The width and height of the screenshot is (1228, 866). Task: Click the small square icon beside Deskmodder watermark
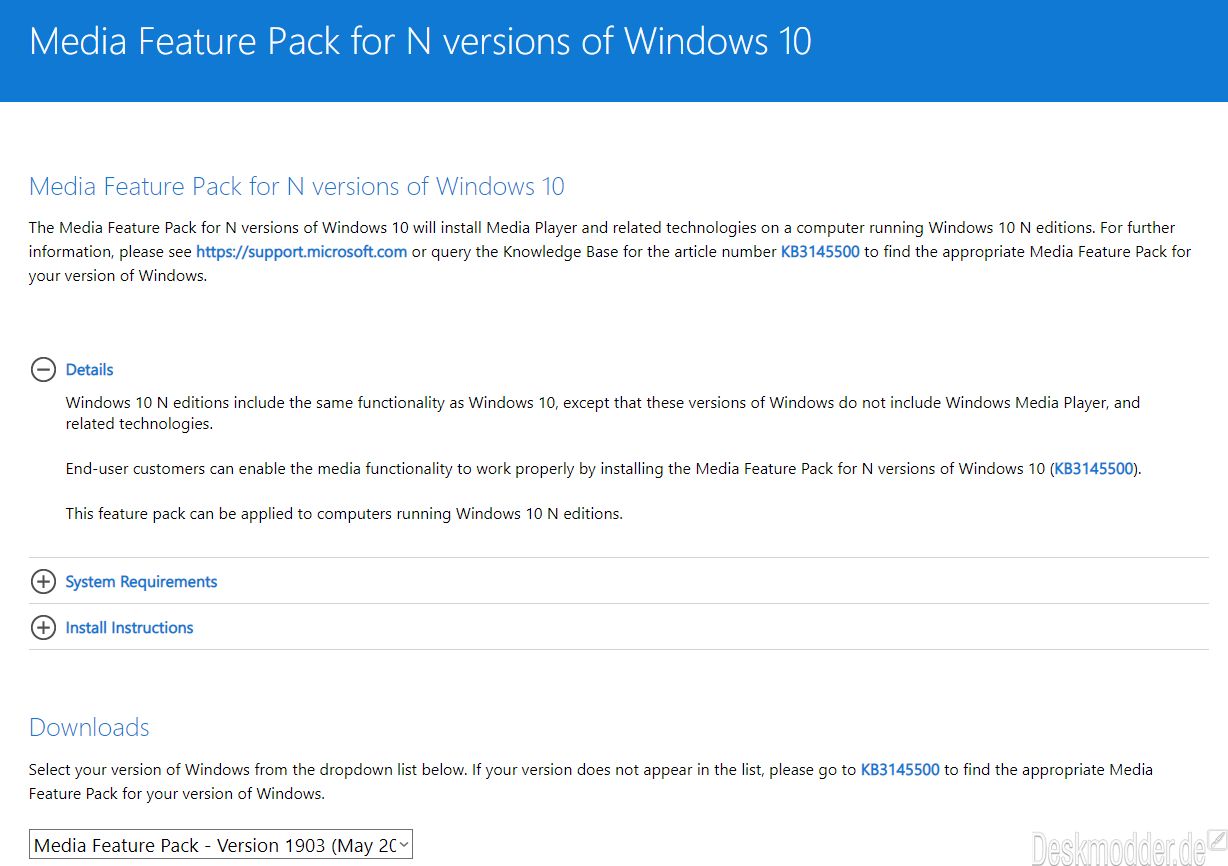1216,840
